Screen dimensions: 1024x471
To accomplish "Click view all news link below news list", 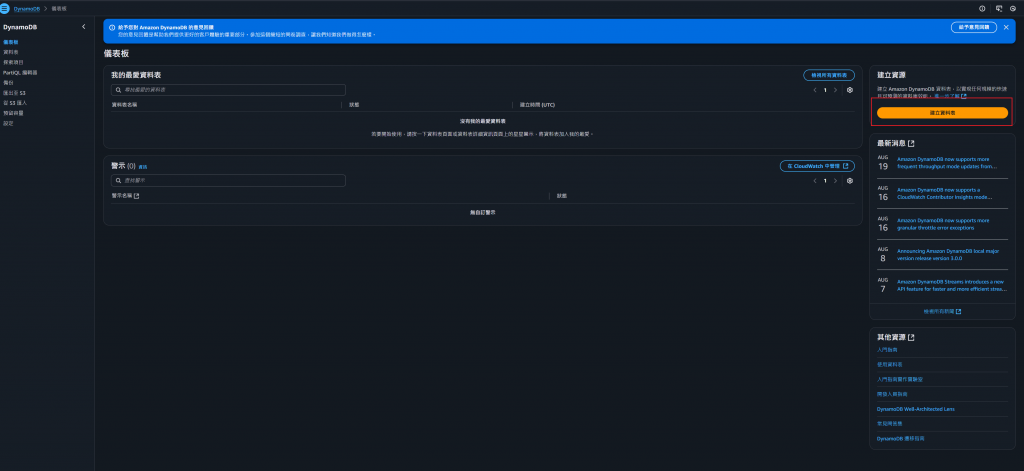I will (942, 312).
